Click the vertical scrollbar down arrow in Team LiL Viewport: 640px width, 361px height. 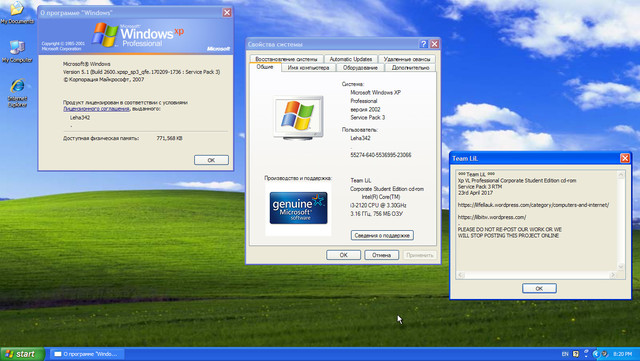[x=621, y=267]
